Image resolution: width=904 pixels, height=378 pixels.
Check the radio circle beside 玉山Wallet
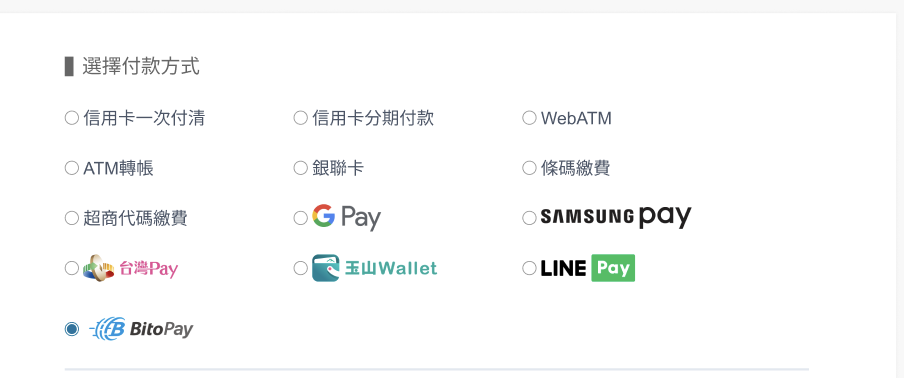point(300,269)
